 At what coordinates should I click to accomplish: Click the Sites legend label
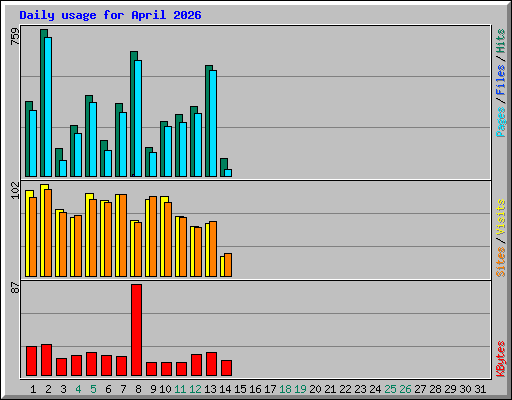[x=501, y=262]
